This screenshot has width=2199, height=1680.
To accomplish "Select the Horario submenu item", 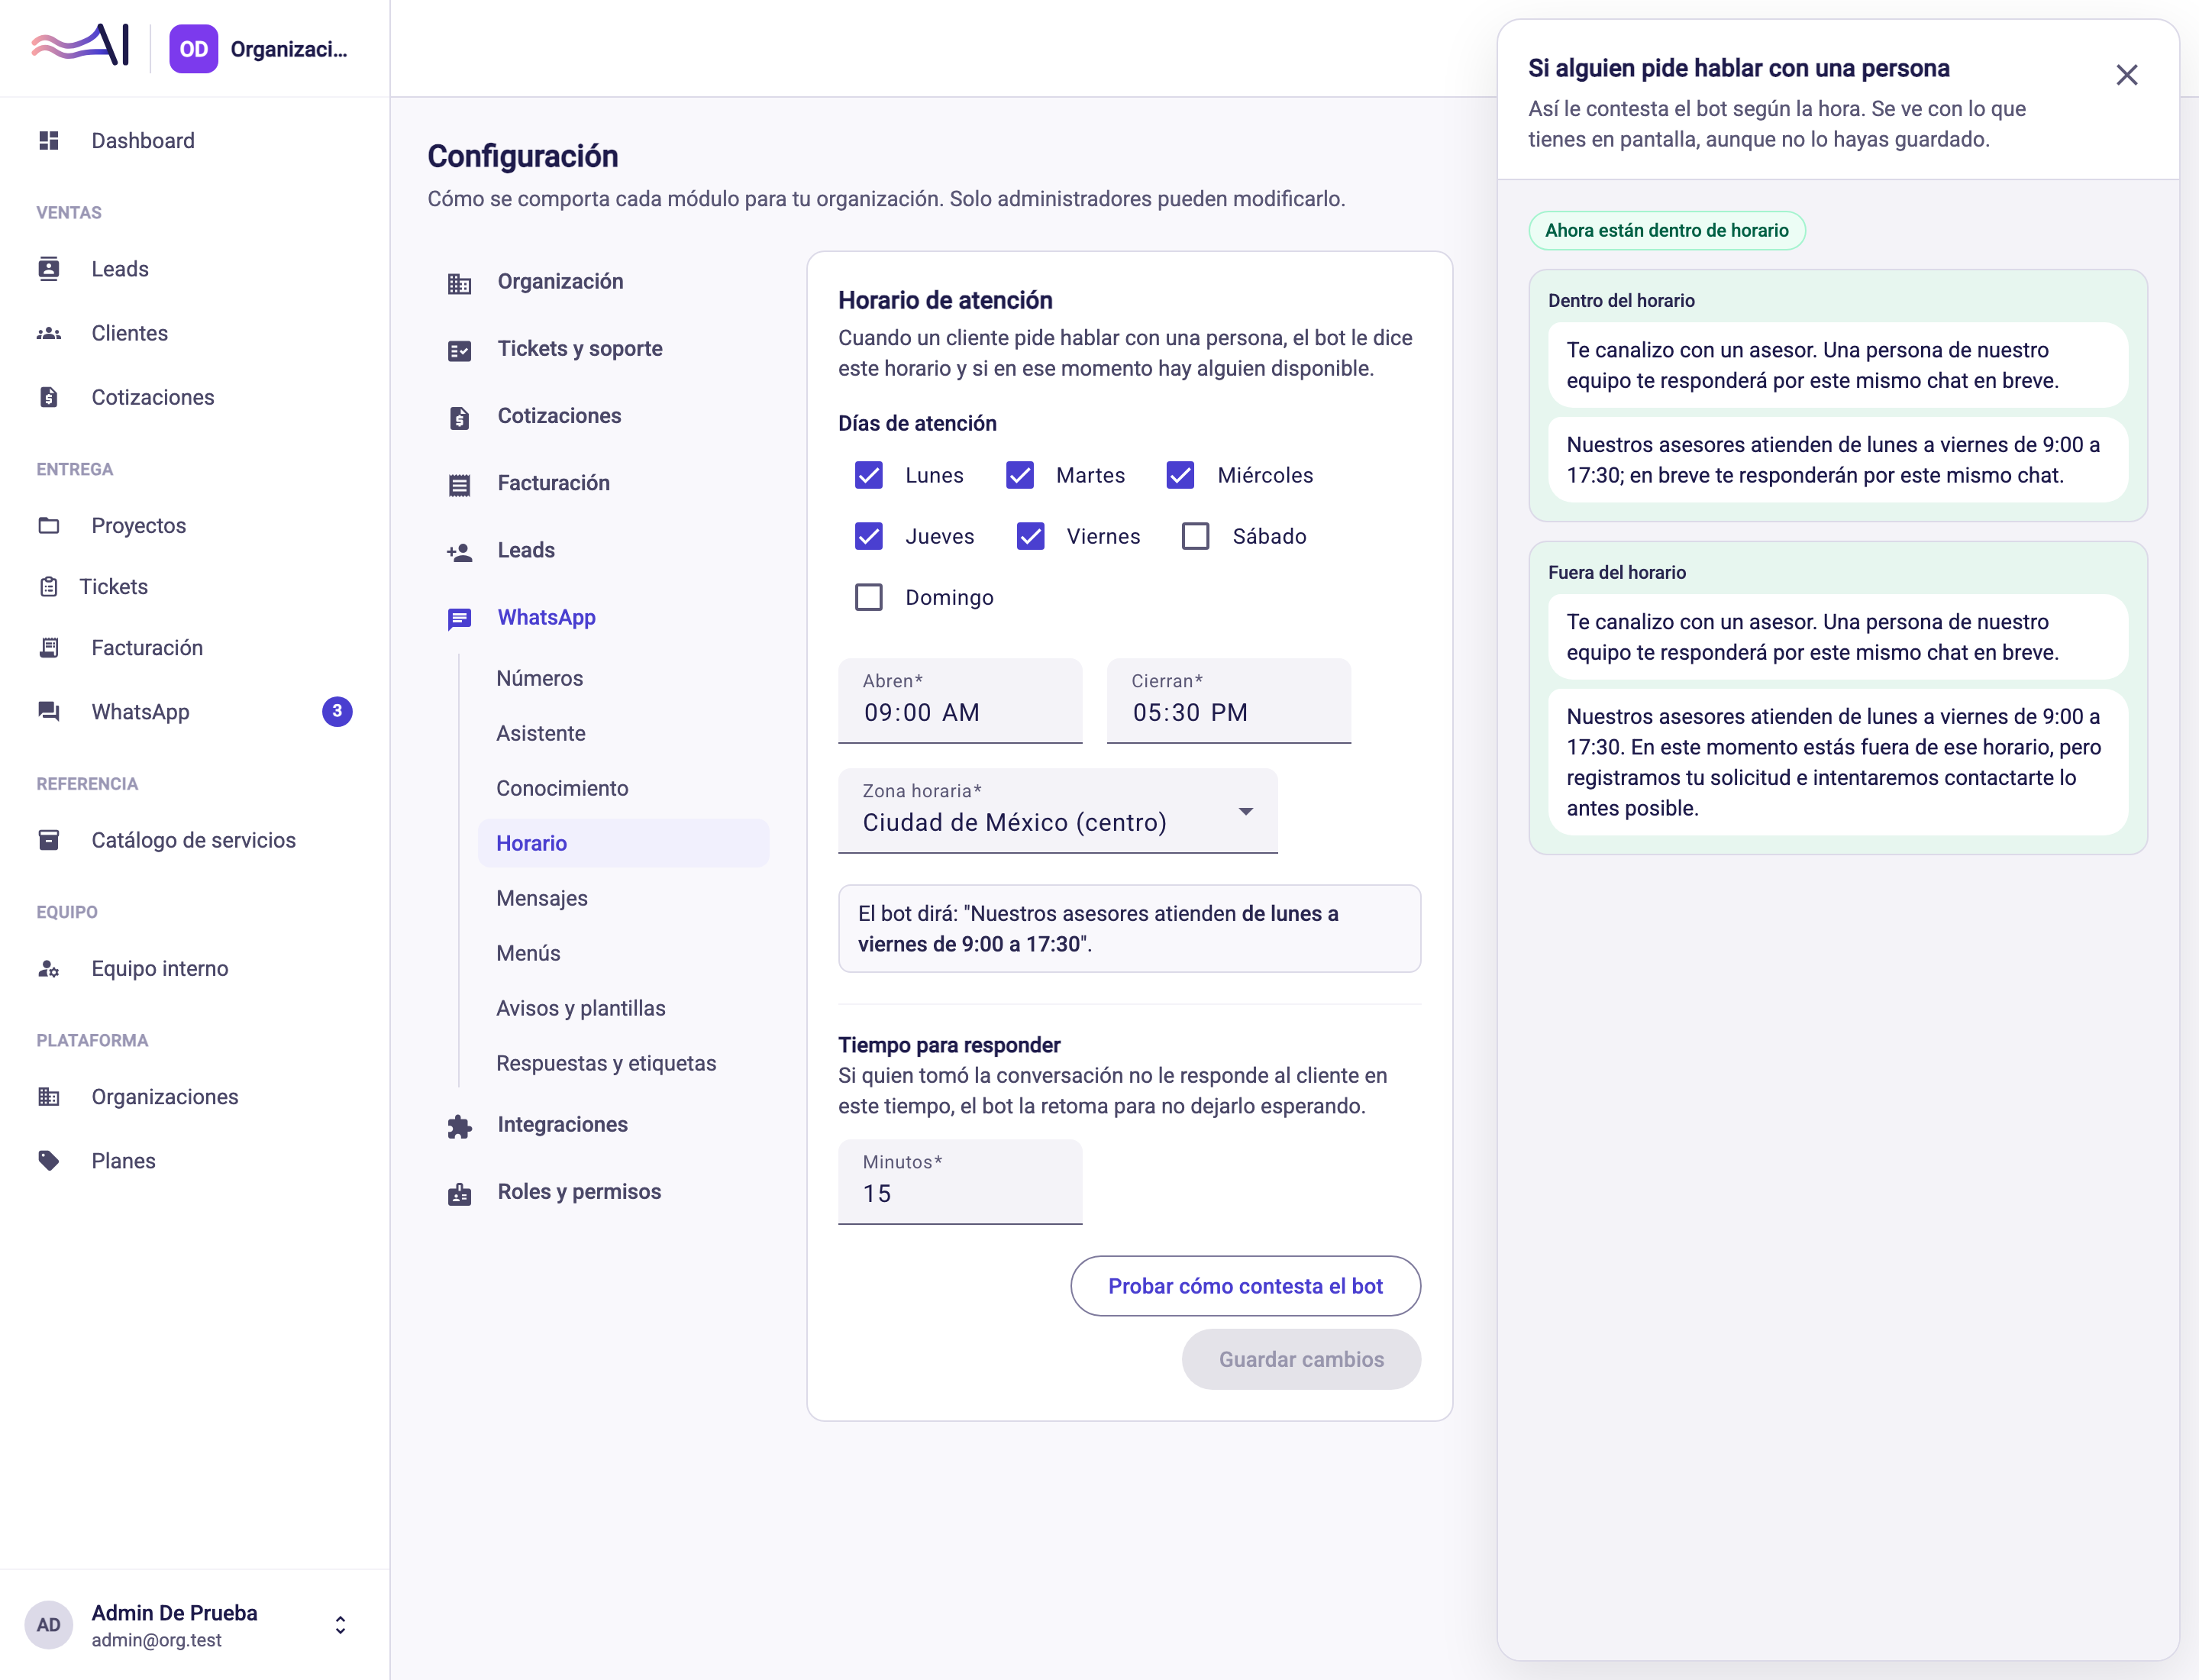I will click(624, 843).
